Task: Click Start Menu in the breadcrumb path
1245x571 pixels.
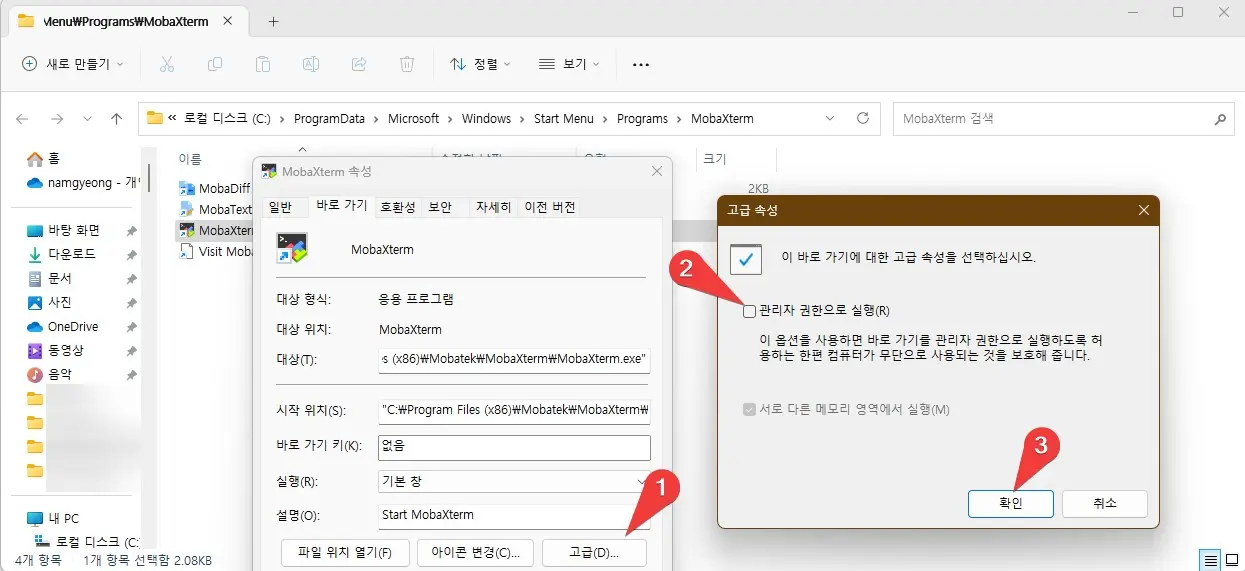Action: 563,118
